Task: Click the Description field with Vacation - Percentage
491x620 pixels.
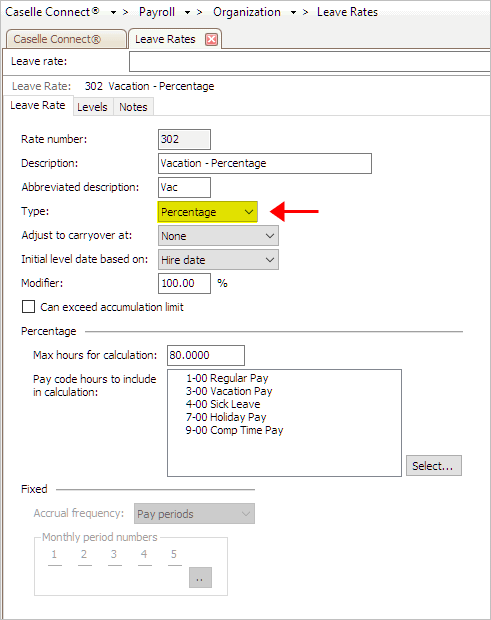Action: pos(265,163)
